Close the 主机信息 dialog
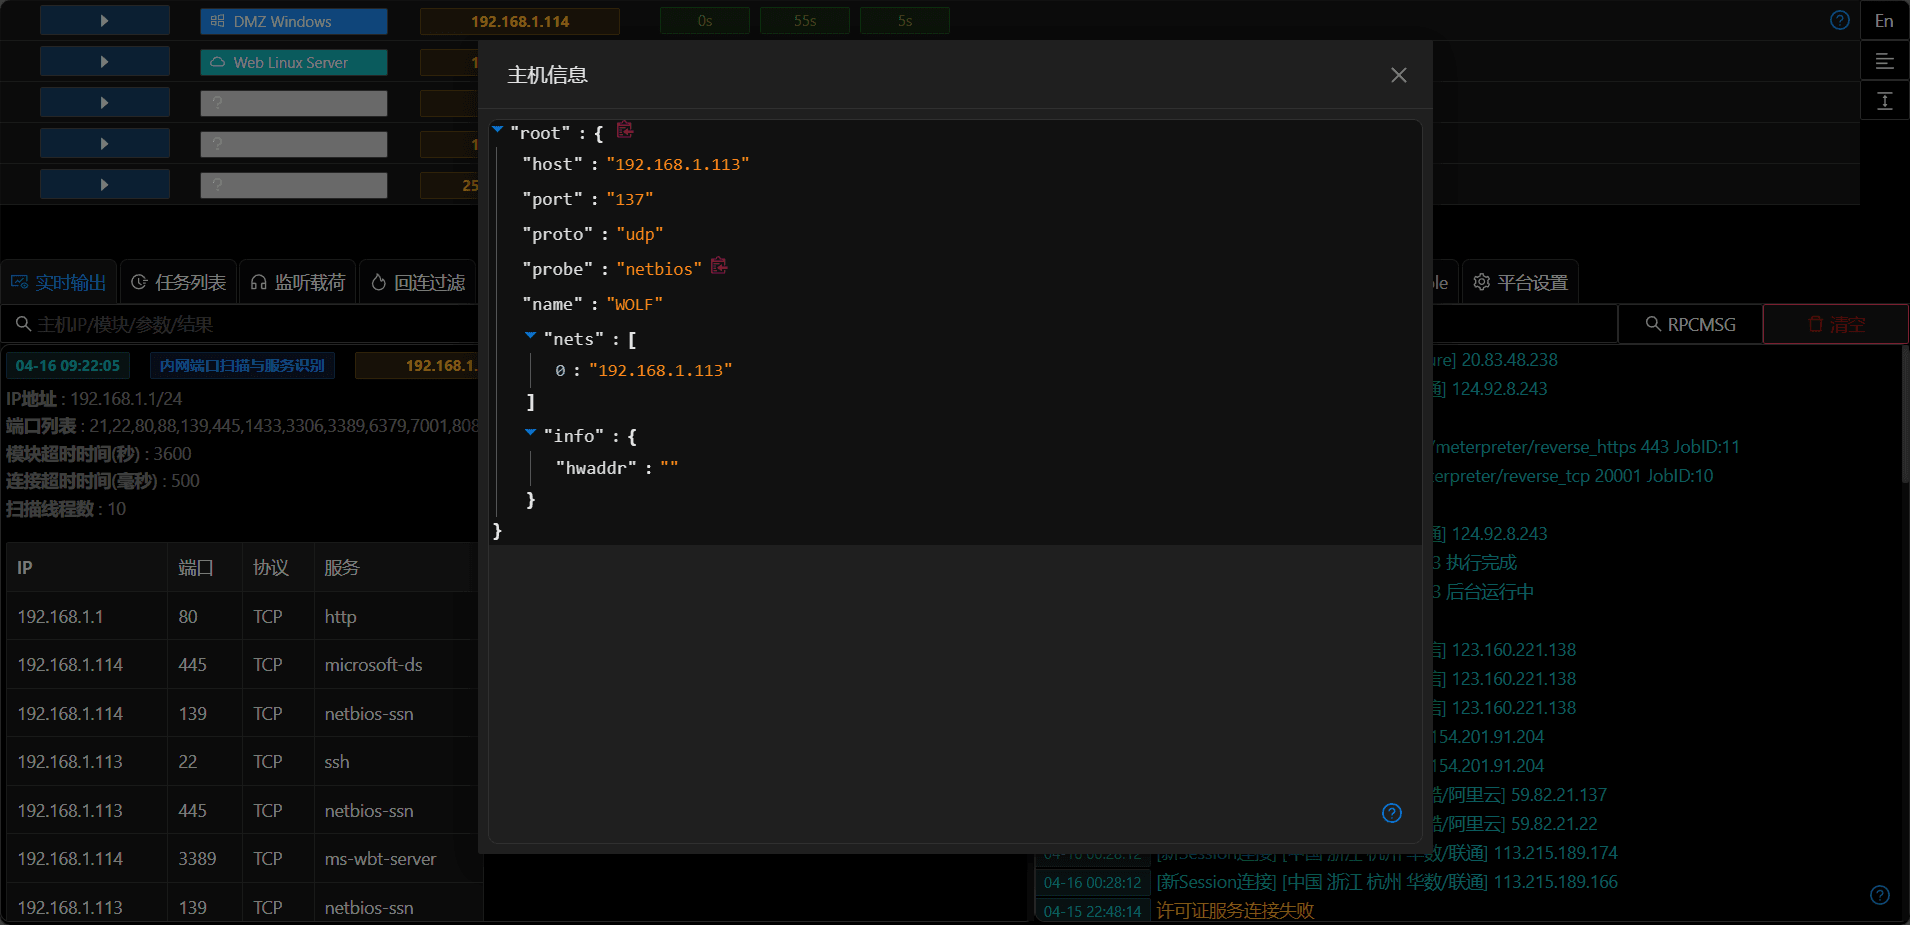Image resolution: width=1910 pixels, height=925 pixels. click(x=1398, y=75)
